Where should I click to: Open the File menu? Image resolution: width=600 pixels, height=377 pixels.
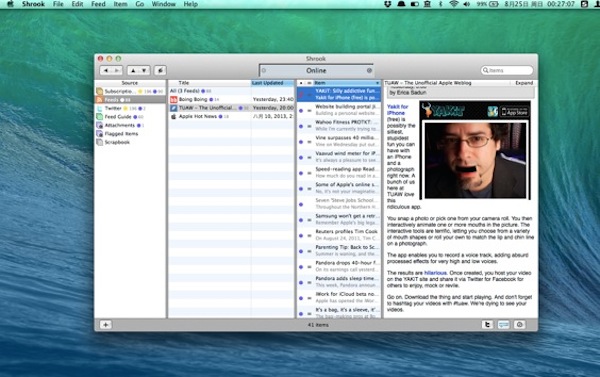pos(58,4)
